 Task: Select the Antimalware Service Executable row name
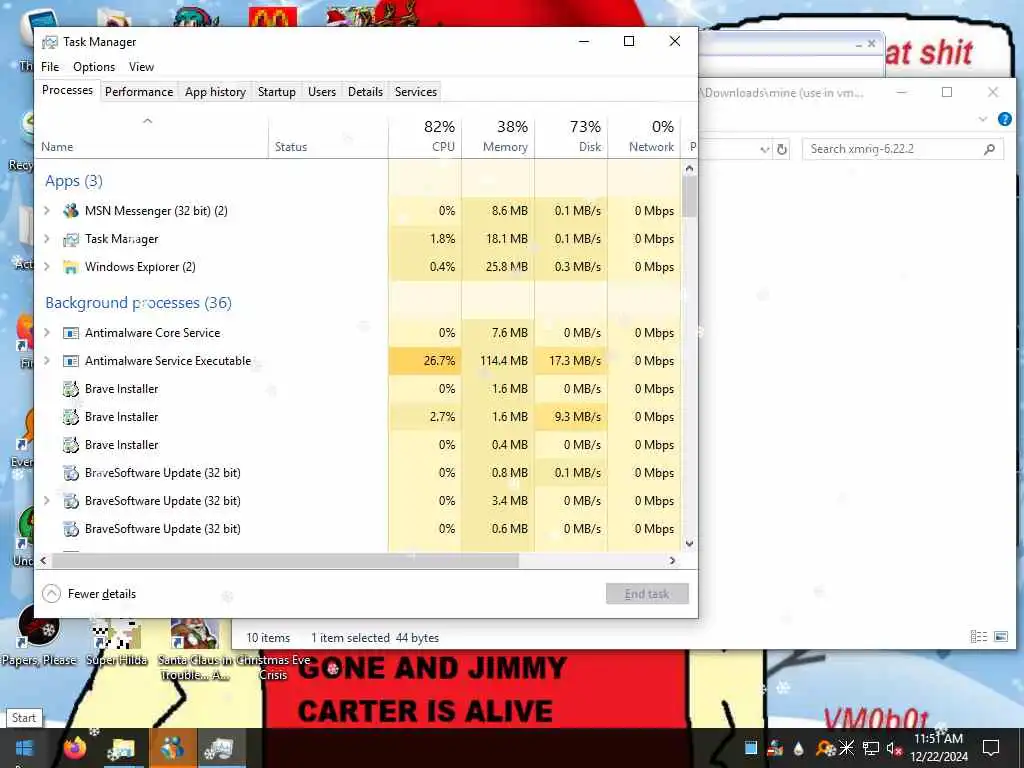(x=168, y=361)
